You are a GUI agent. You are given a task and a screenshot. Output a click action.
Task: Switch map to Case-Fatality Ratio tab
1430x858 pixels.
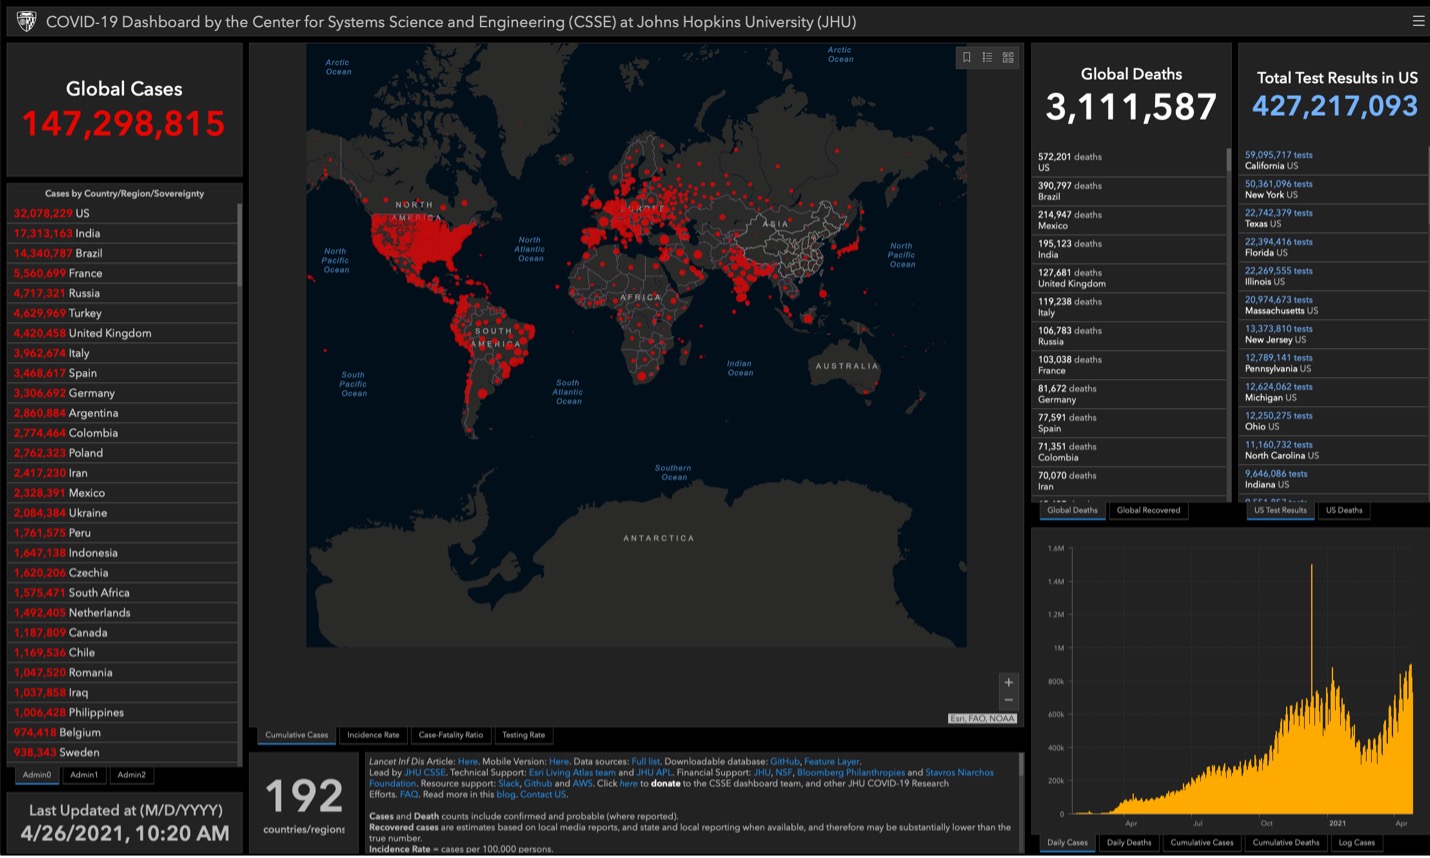(450, 735)
